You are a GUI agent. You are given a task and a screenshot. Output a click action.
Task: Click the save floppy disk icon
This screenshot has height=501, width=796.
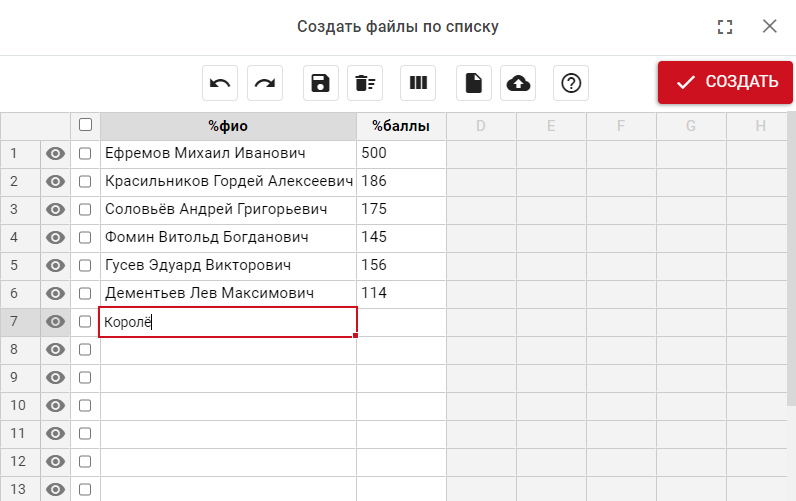tap(321, 83)
